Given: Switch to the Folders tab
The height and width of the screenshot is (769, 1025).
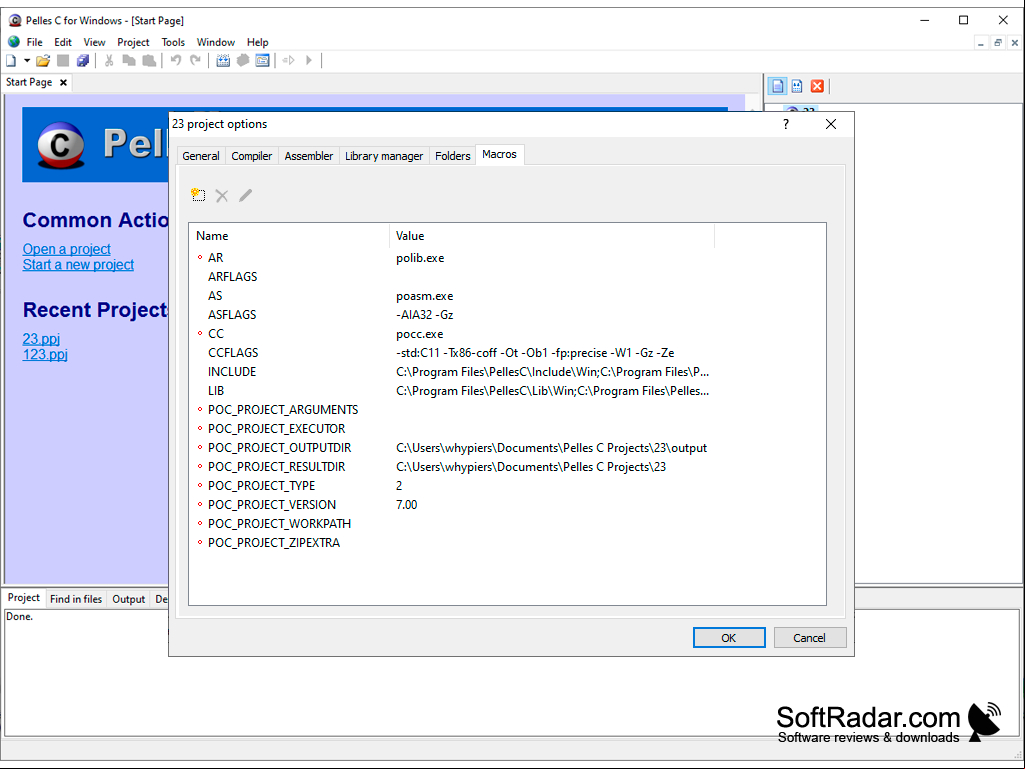Looking at the screenshot, I should click(452, 156).
